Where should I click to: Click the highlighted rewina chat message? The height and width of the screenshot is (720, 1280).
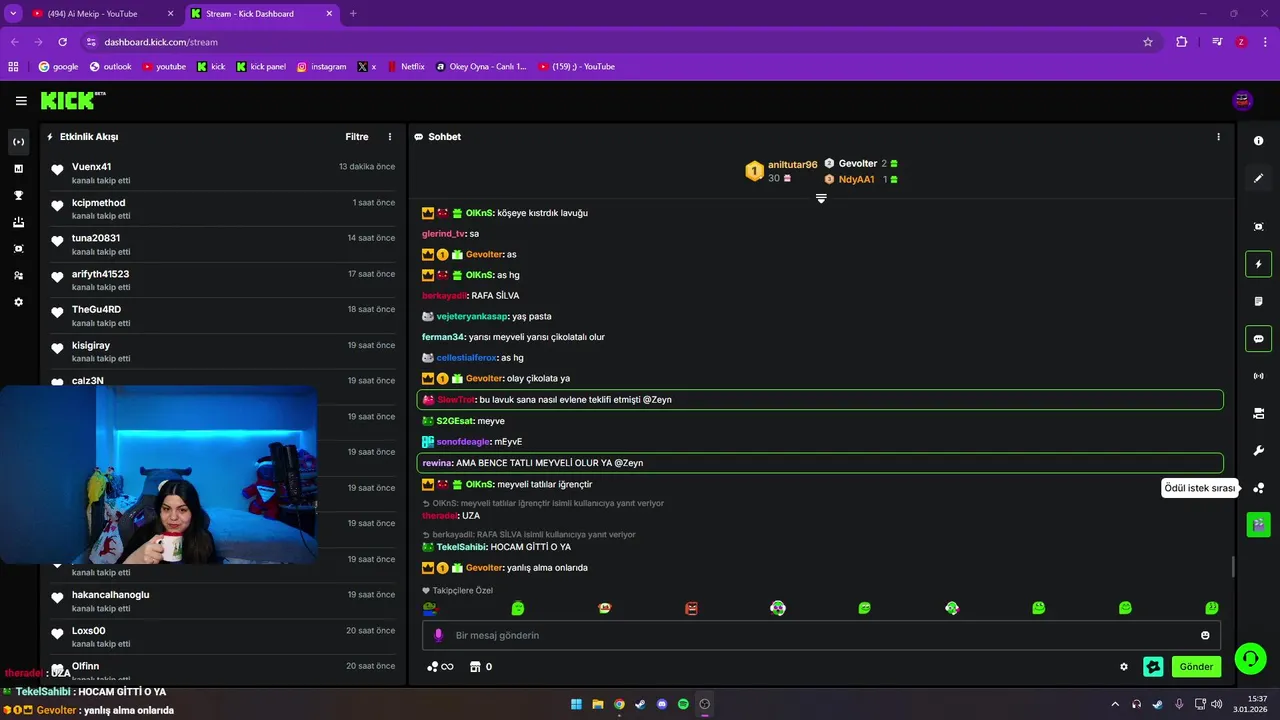(x=820, y=463)
